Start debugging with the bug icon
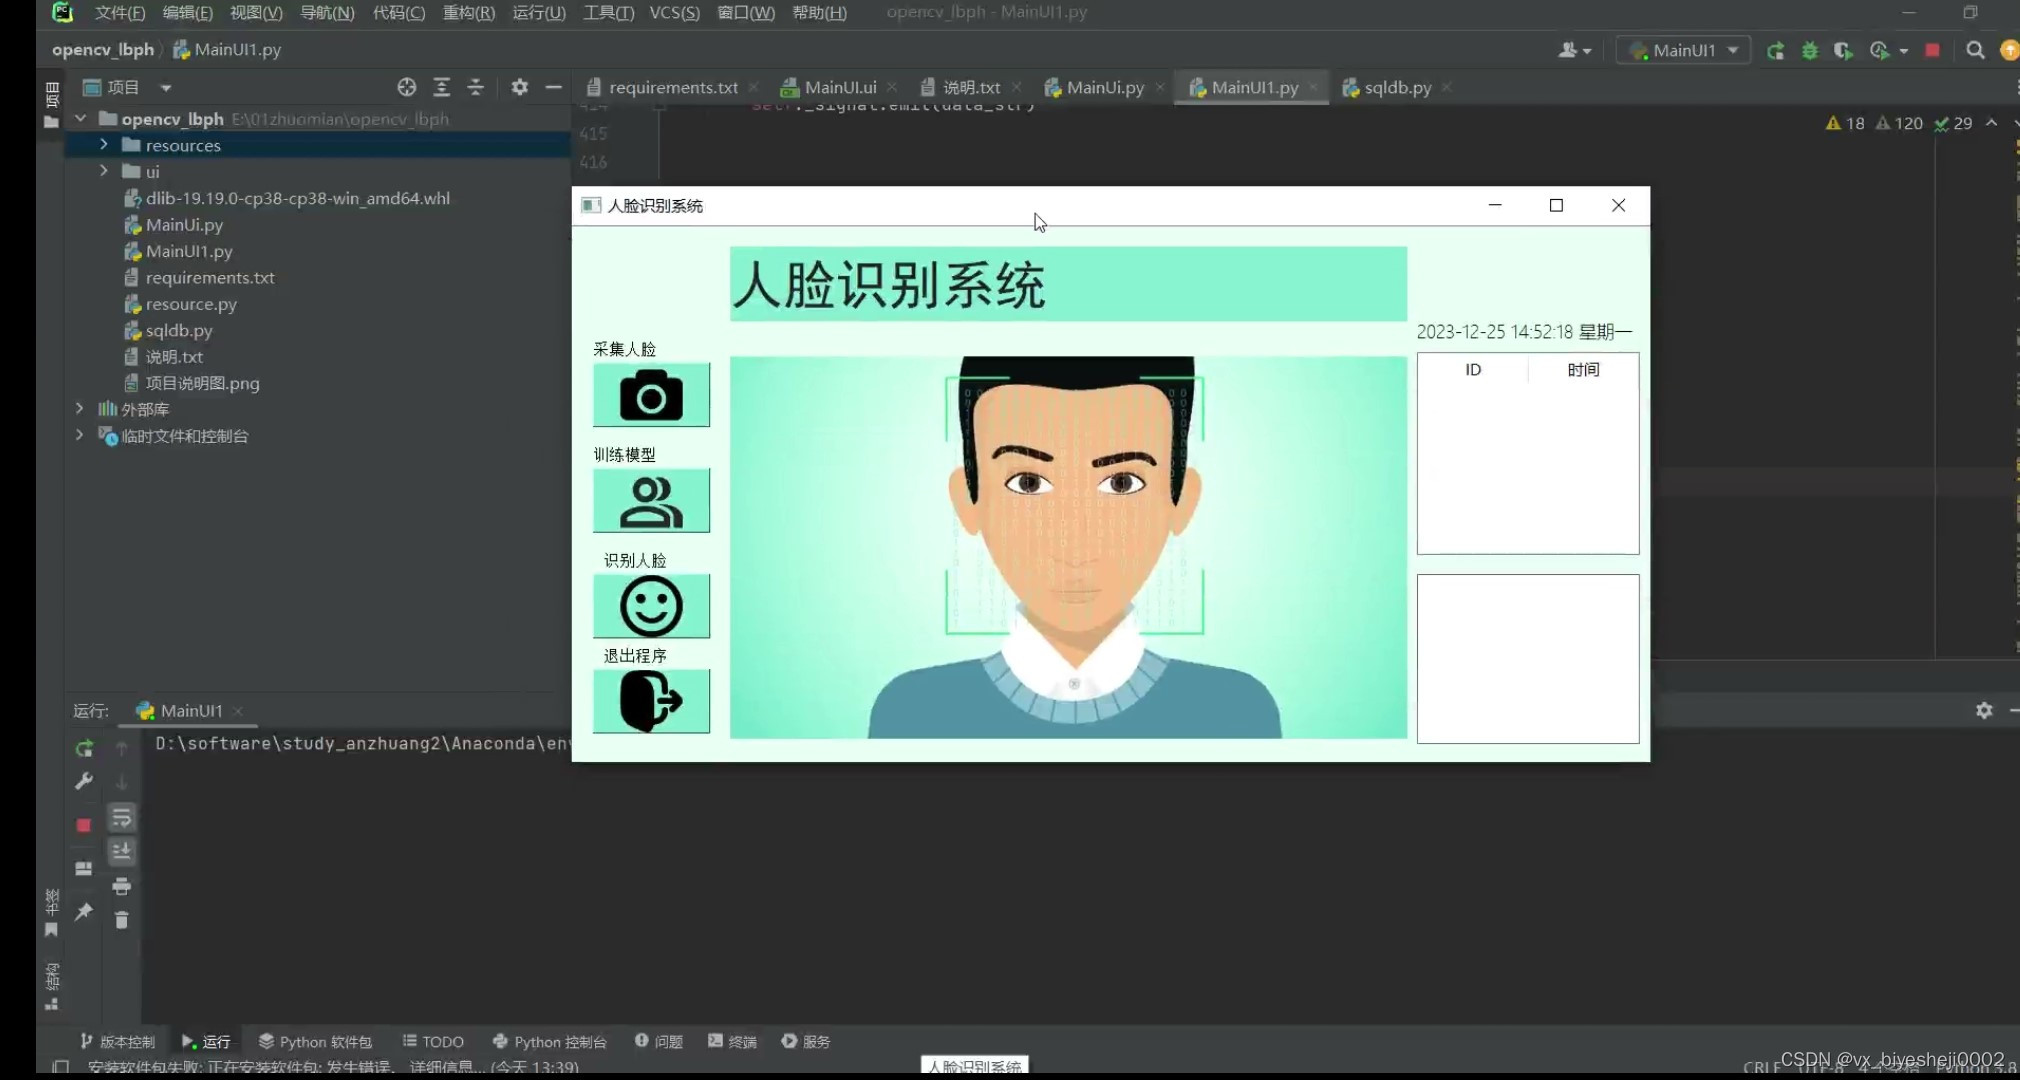2020x1080 pixels. tap(1810, 50)
